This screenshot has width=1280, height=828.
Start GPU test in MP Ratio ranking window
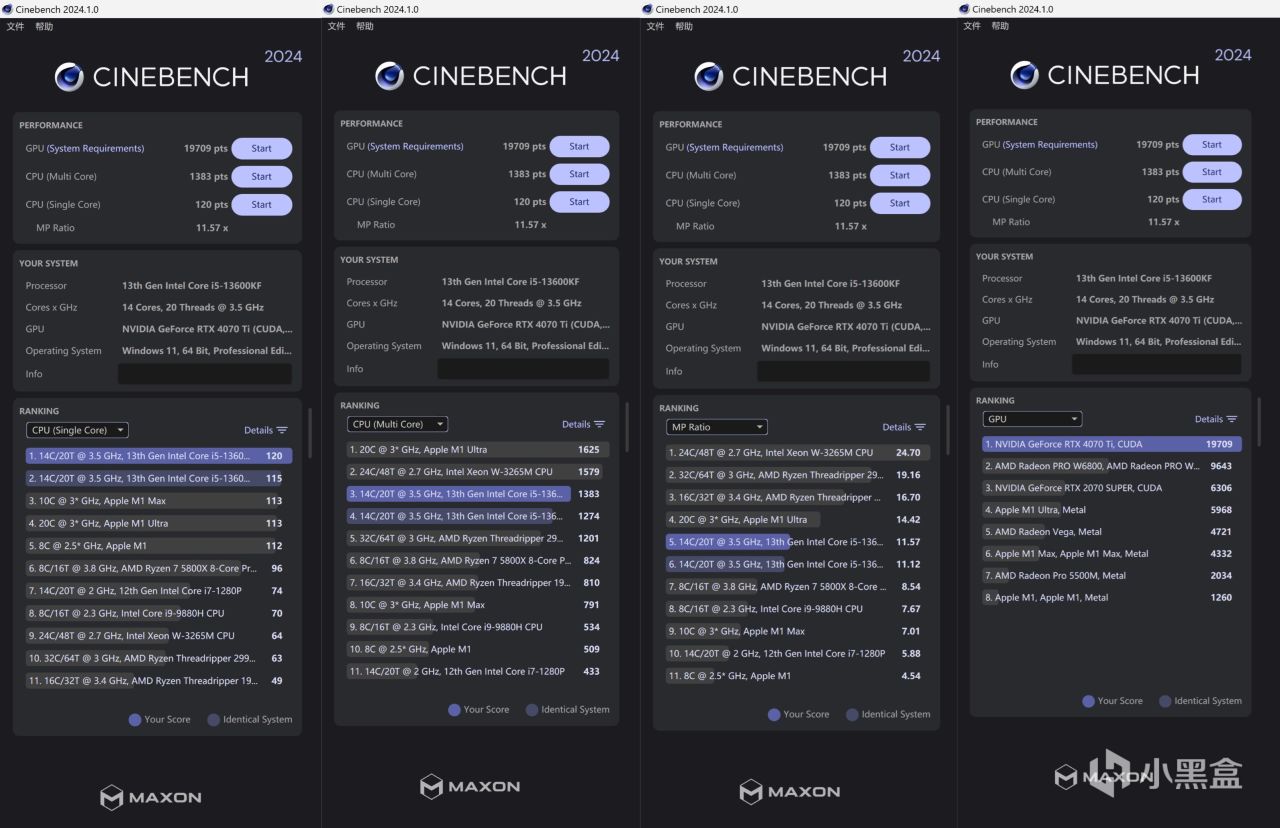[900, 147]
